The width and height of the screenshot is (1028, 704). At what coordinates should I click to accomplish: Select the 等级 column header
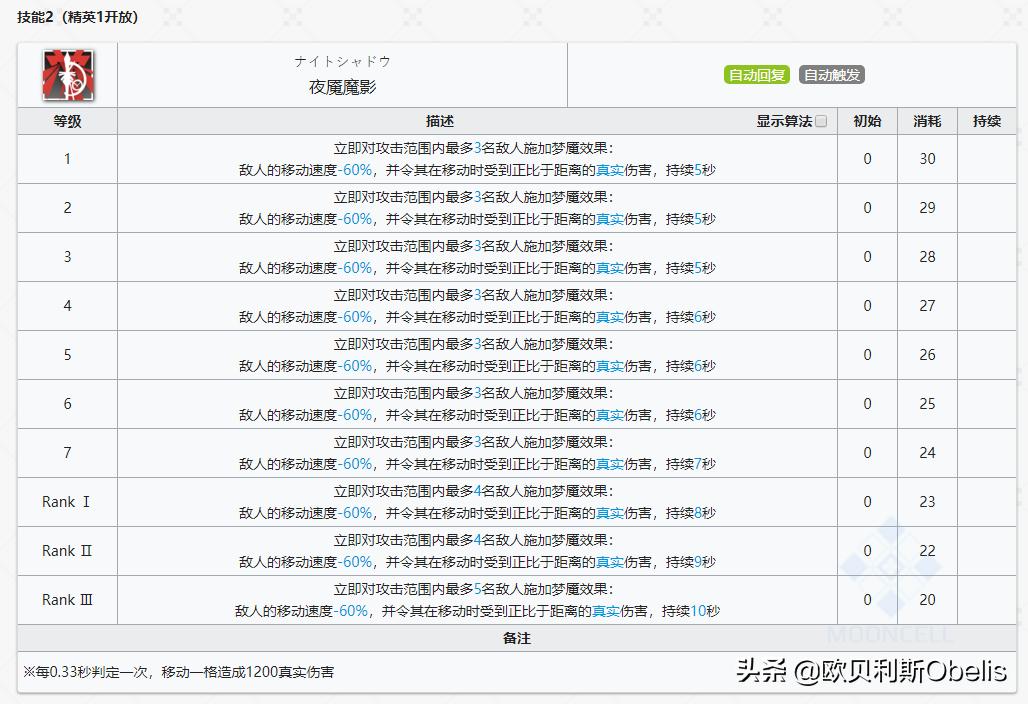coord(66,120)
